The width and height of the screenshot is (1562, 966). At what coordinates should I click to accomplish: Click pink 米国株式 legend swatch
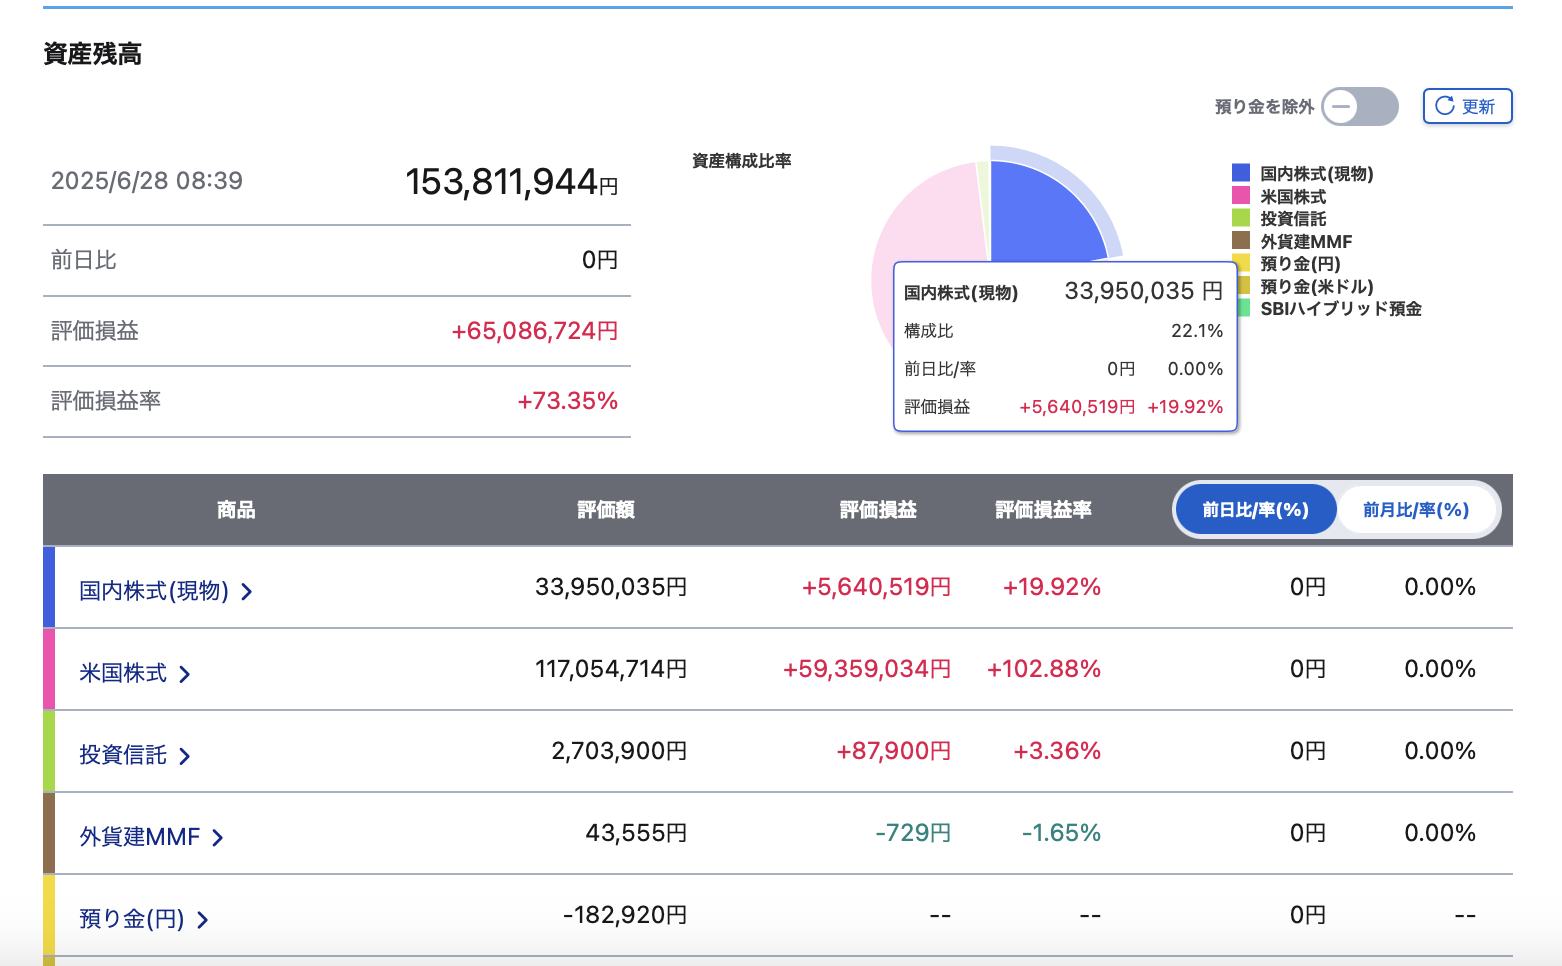(x=1241, y=196)
